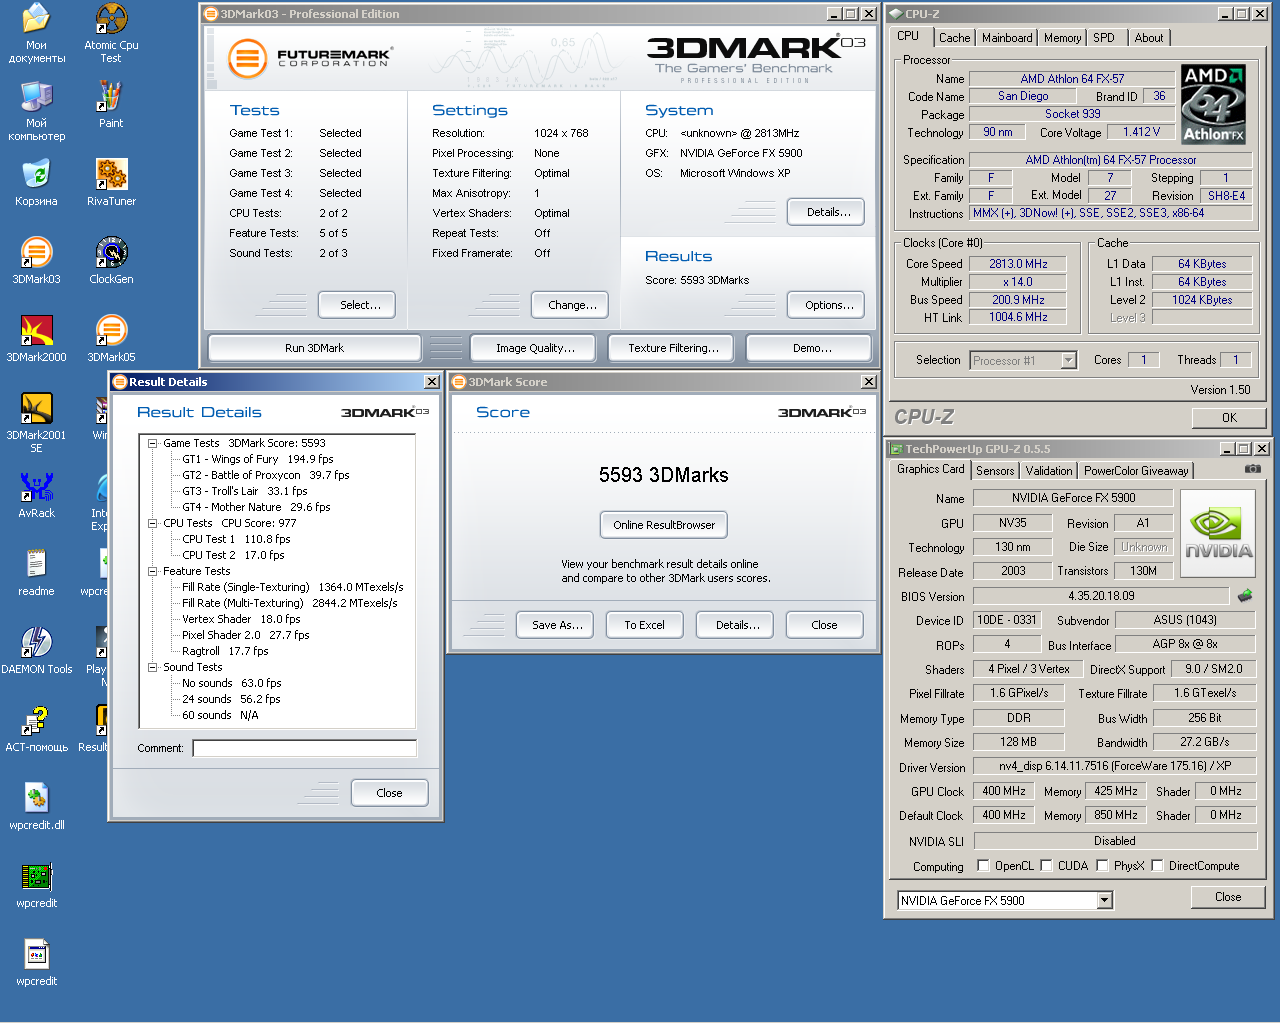1280x1024 pixels.
Task: Click Close in the Result Details window
Action: 389,793
